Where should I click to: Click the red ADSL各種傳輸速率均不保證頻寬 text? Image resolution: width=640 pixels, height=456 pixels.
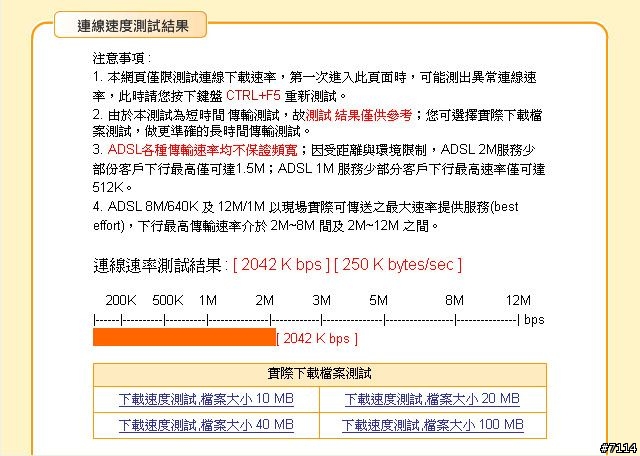pos(202,150)
